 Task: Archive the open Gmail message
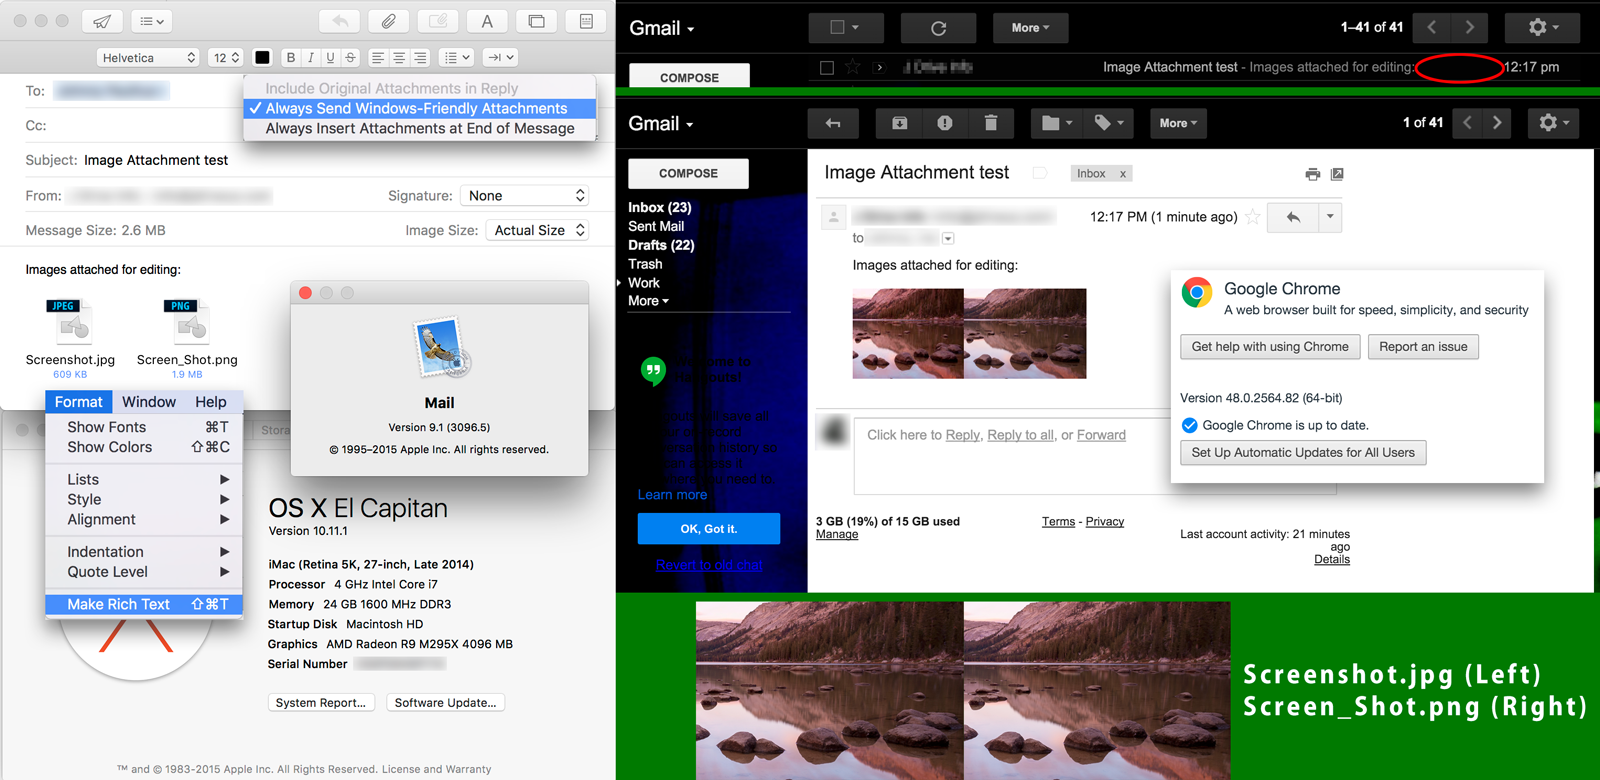tap(899, 123)
